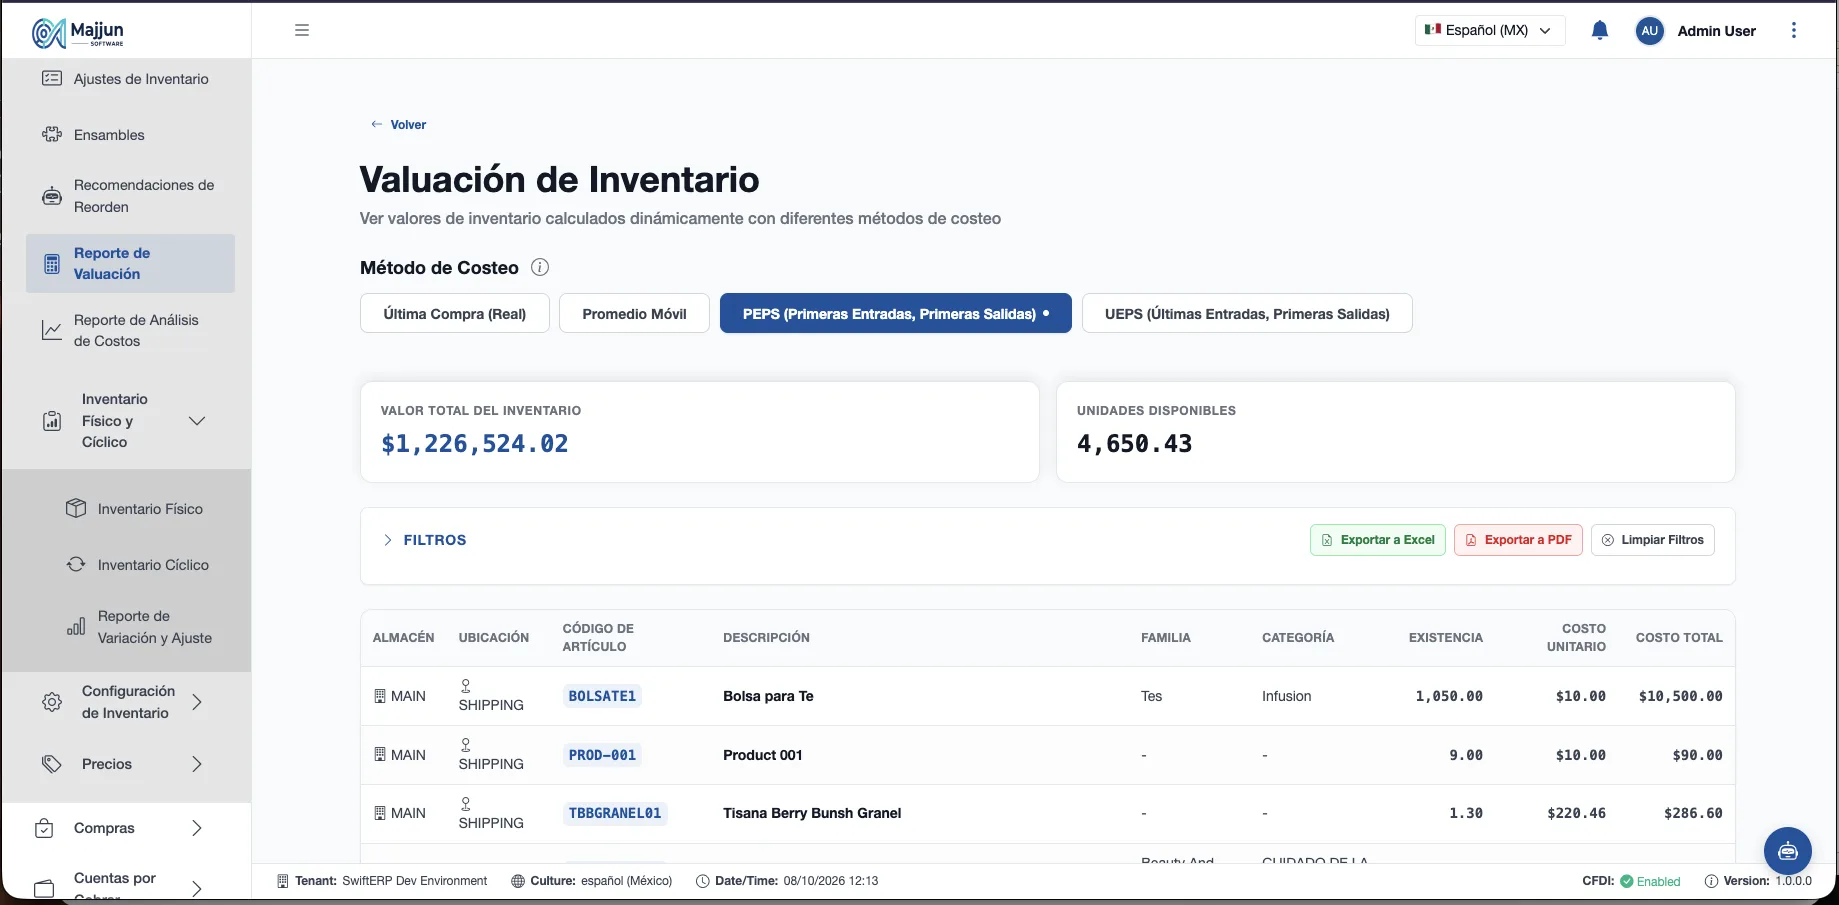
Task: Click the CFDI Enabled status indicator
Action: [1632, 881]
